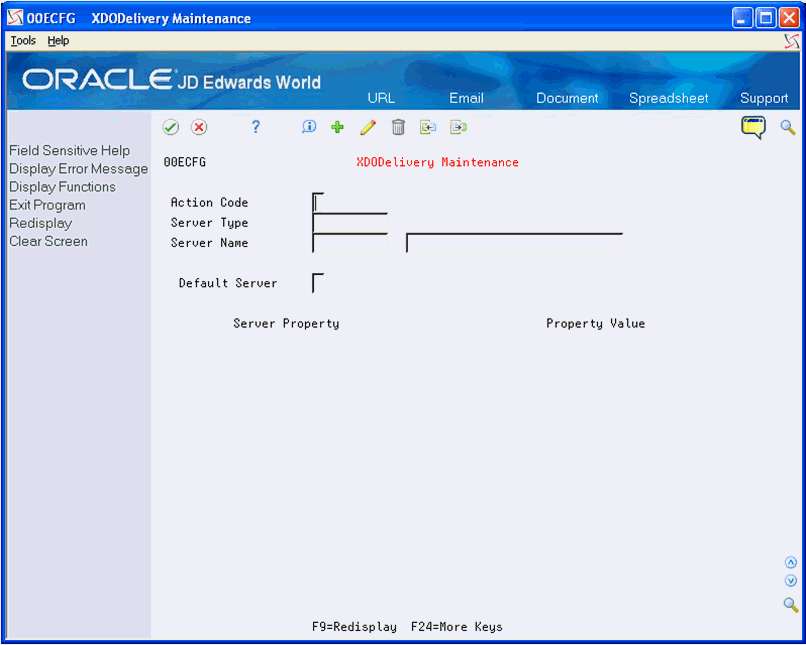Maximize the XDODelivery Maintenance window
Image resolution: width=806 pixels, height=645 pixels.
[x=765, y=19]
